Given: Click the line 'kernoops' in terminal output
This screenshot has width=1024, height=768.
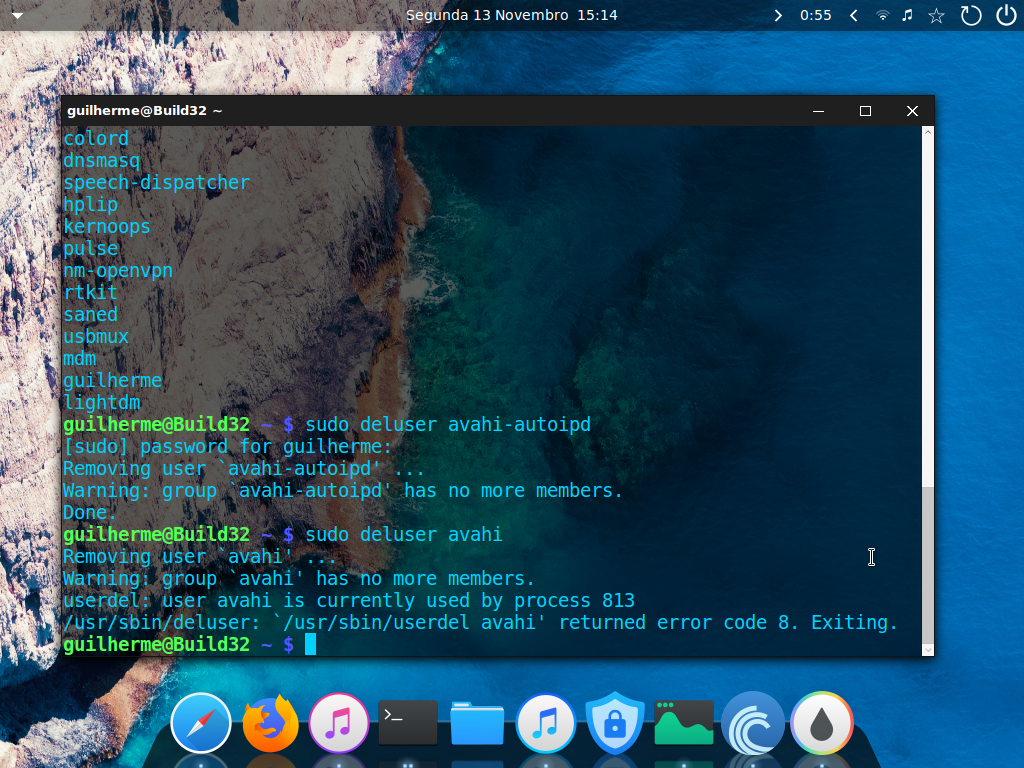Looking at the screenshot, I should (107, 227).
